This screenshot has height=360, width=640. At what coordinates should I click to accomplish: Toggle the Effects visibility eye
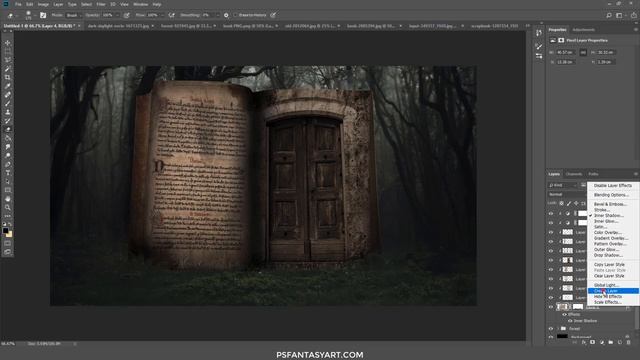tap(564, 314)
